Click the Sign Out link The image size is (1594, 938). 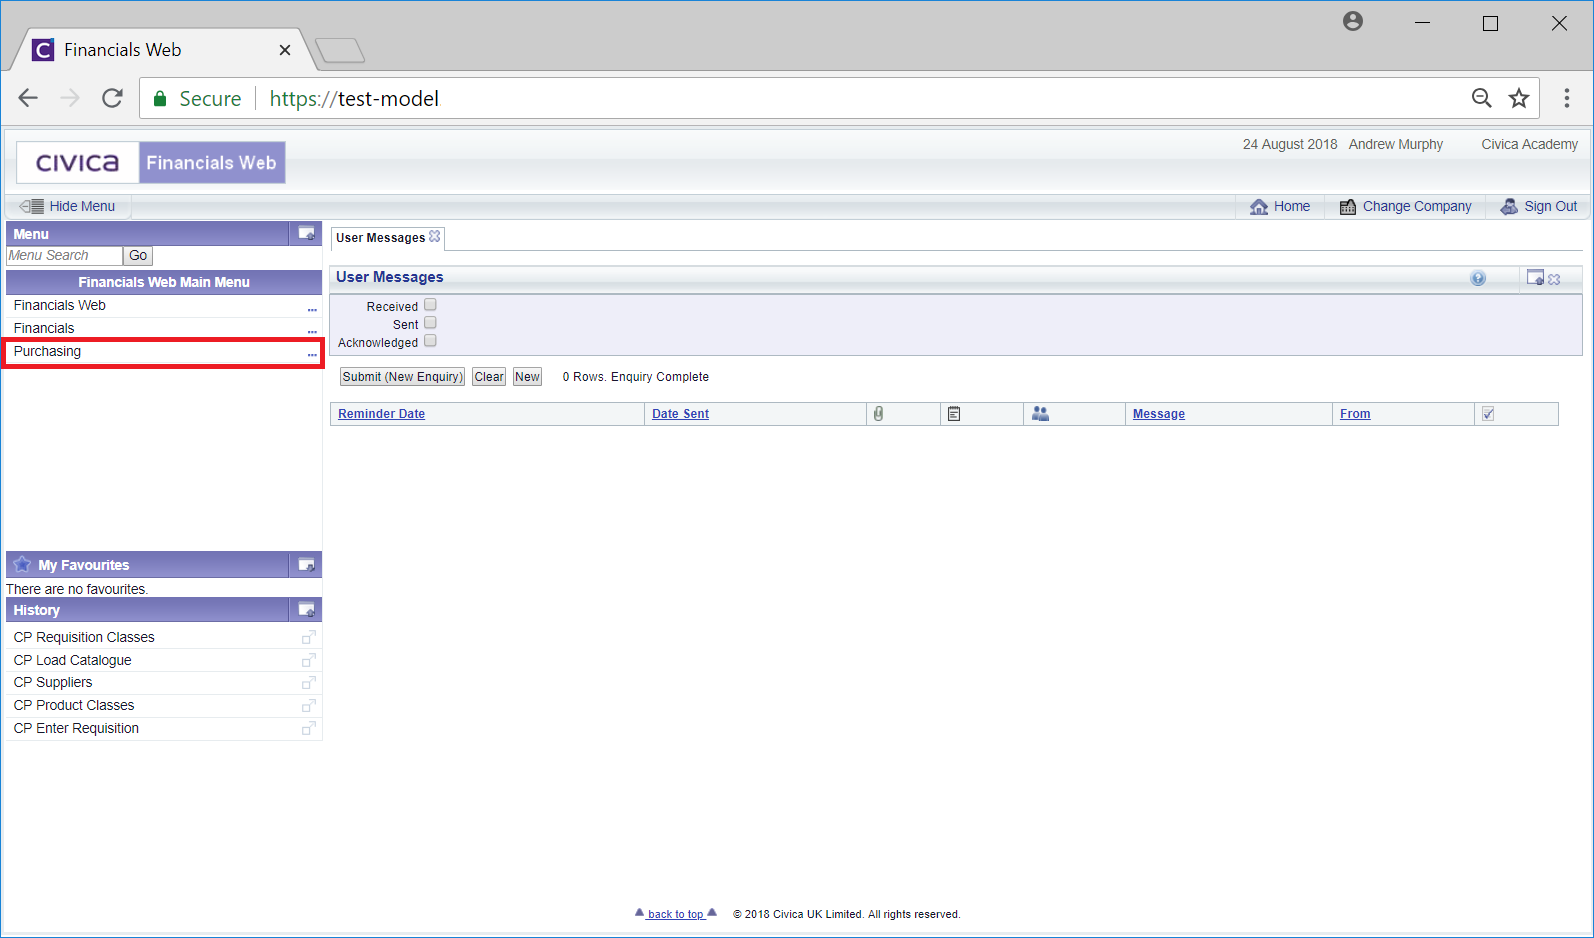click(x=1551, y=206)
